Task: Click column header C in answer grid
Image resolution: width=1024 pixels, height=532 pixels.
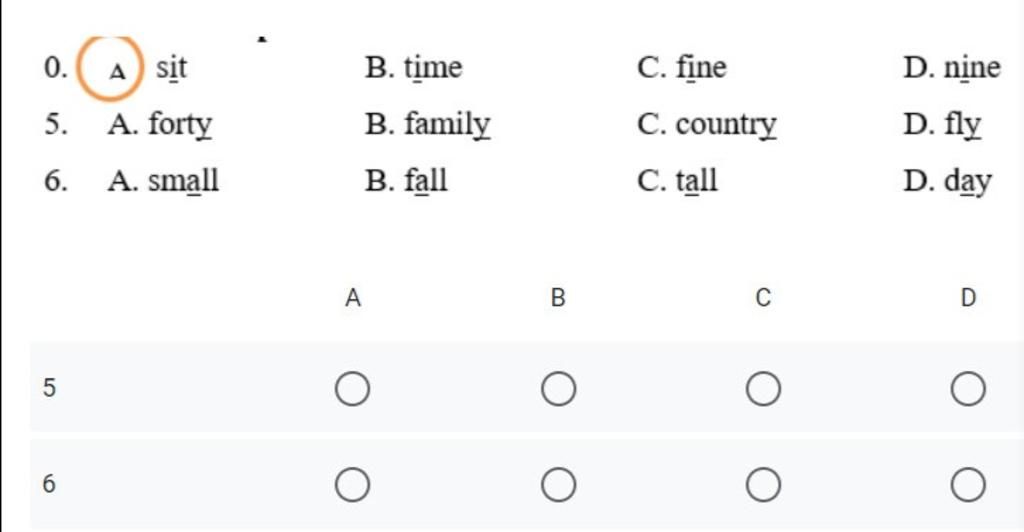Action: (x=763, y=298)
